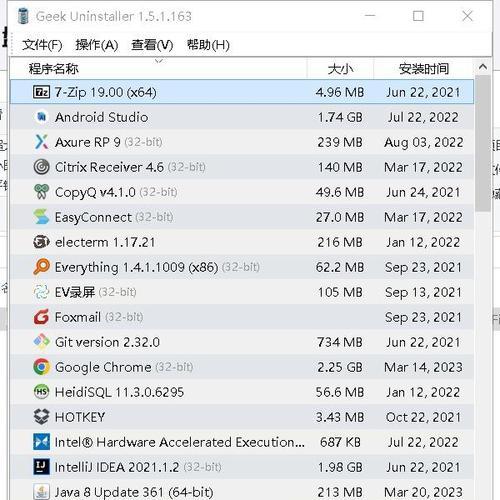Click the Citrix Receiver spiral icon
This screenshot has width=500, height=500.
pyautogui.click(x=41, y=167)
